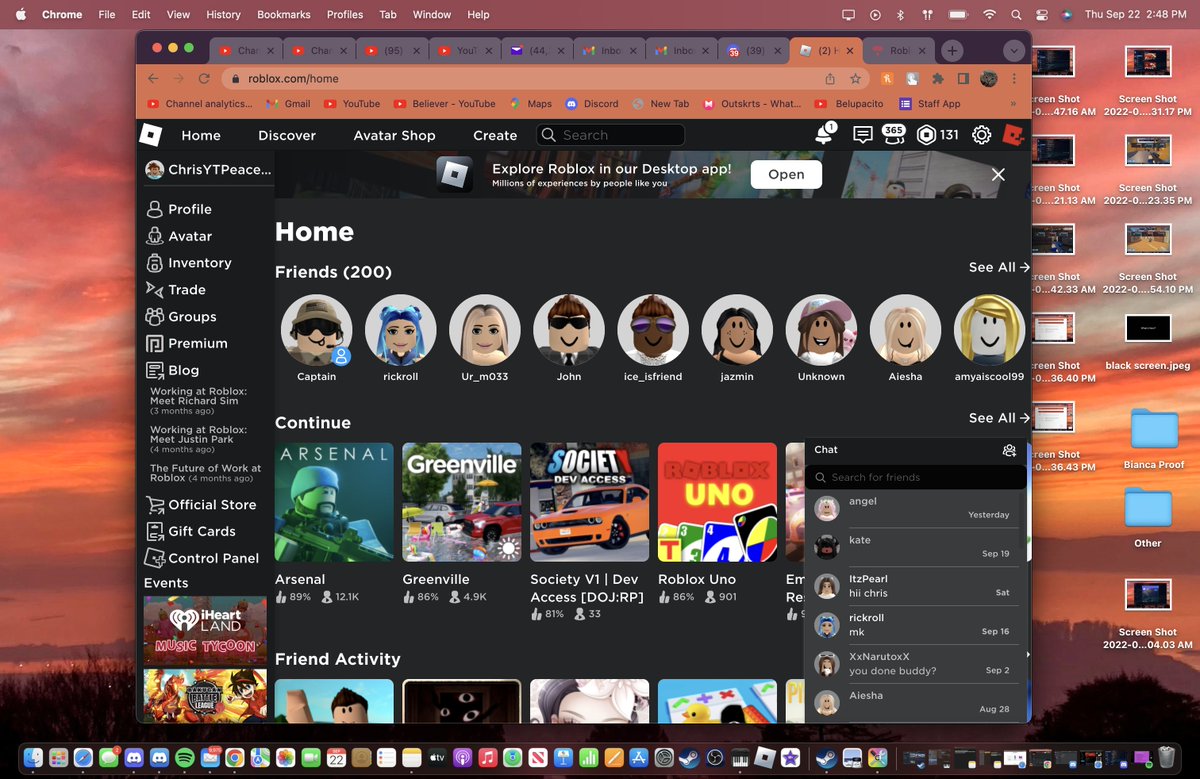The image size is (1200, 779).
Task: Reload the page in Chrome
Action: 204,78
